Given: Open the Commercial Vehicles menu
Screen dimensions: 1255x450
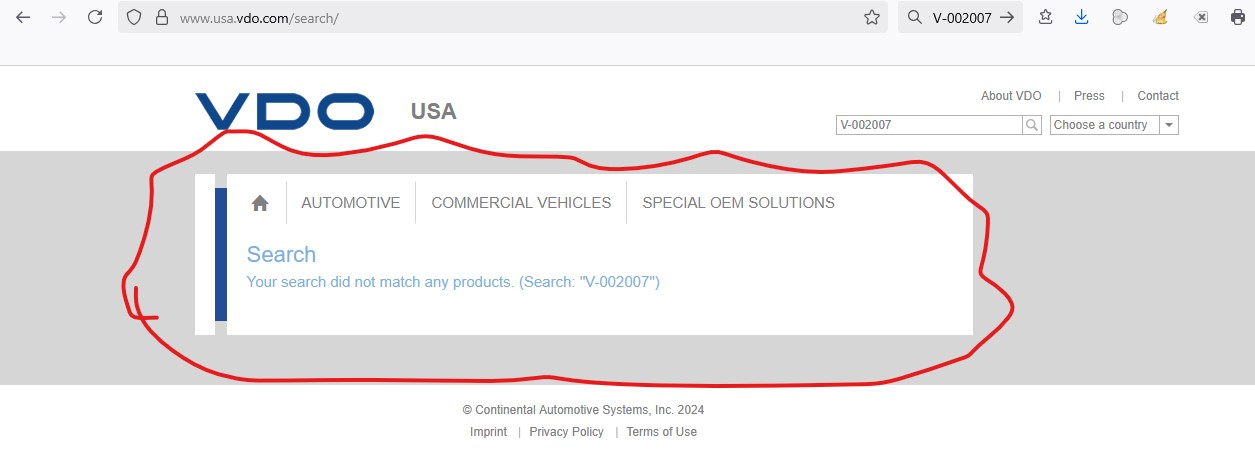Looking at the screenshot, I should [x=521, y=203].
